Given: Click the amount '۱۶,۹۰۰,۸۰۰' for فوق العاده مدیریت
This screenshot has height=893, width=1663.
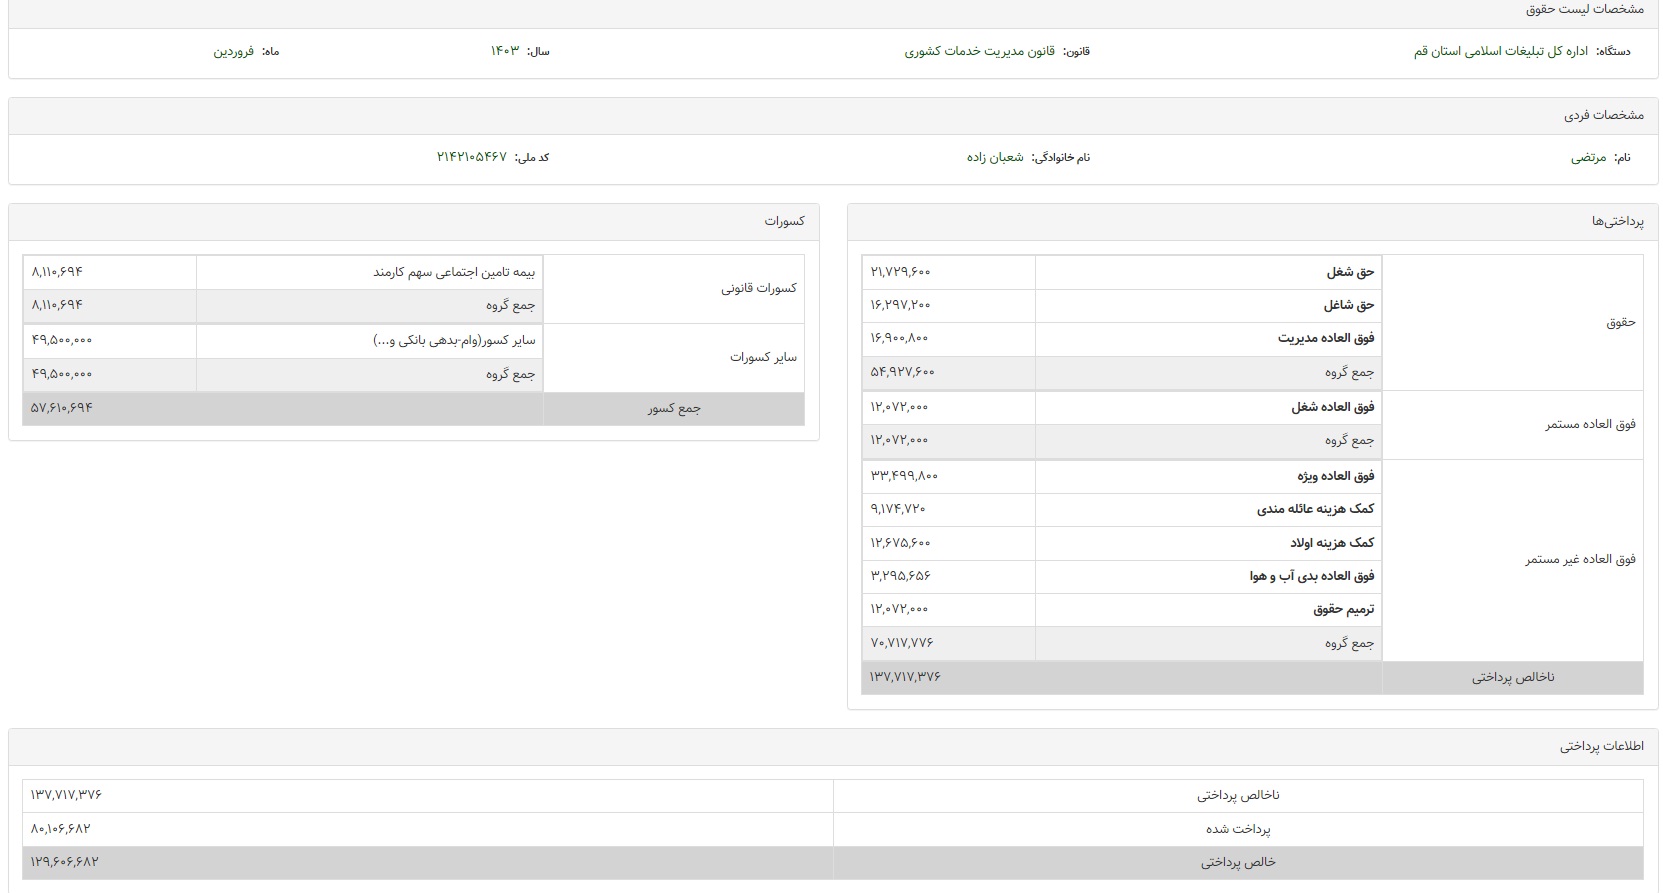Looking at the screenshot, I should click(x=899, y=339).
